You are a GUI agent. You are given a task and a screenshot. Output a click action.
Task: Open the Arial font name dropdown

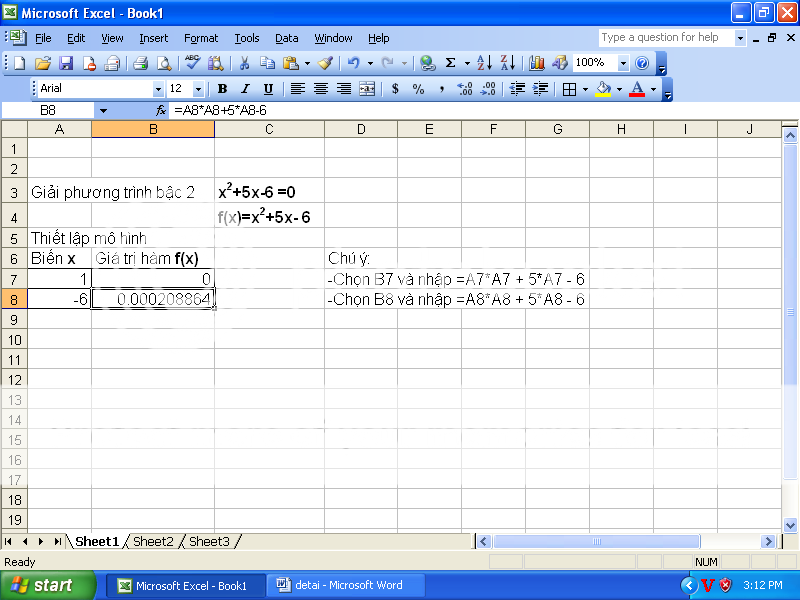pyautogui.click(x=158, y=89)
